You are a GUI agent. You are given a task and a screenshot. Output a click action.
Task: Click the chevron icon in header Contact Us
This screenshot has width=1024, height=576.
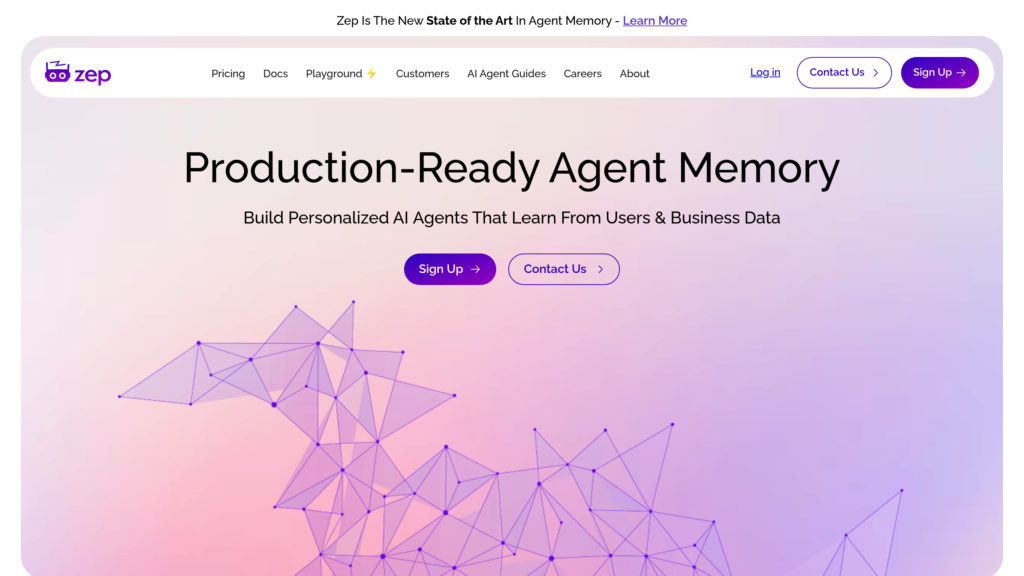[875, 72]
